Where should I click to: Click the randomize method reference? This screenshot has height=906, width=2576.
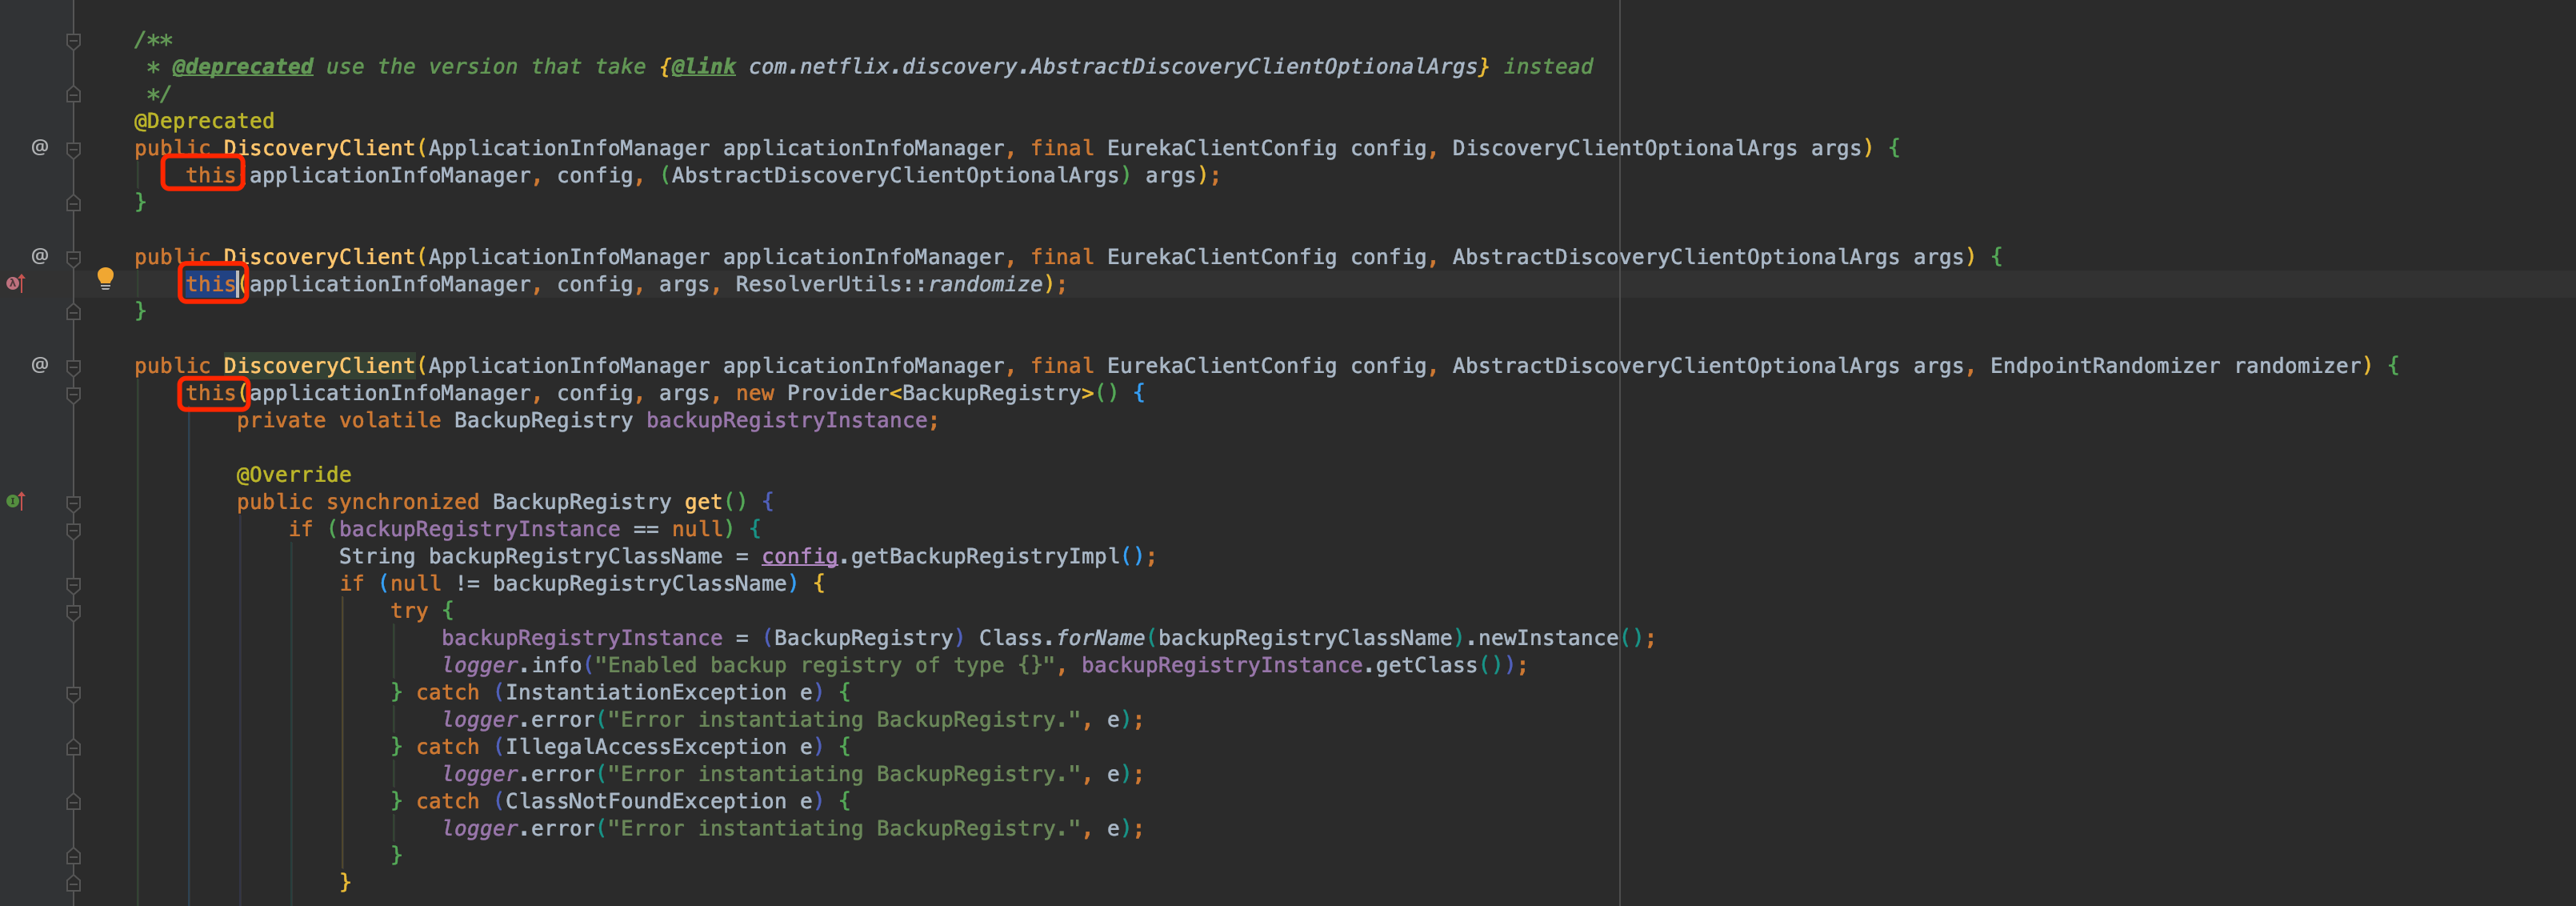click(985, 284)
